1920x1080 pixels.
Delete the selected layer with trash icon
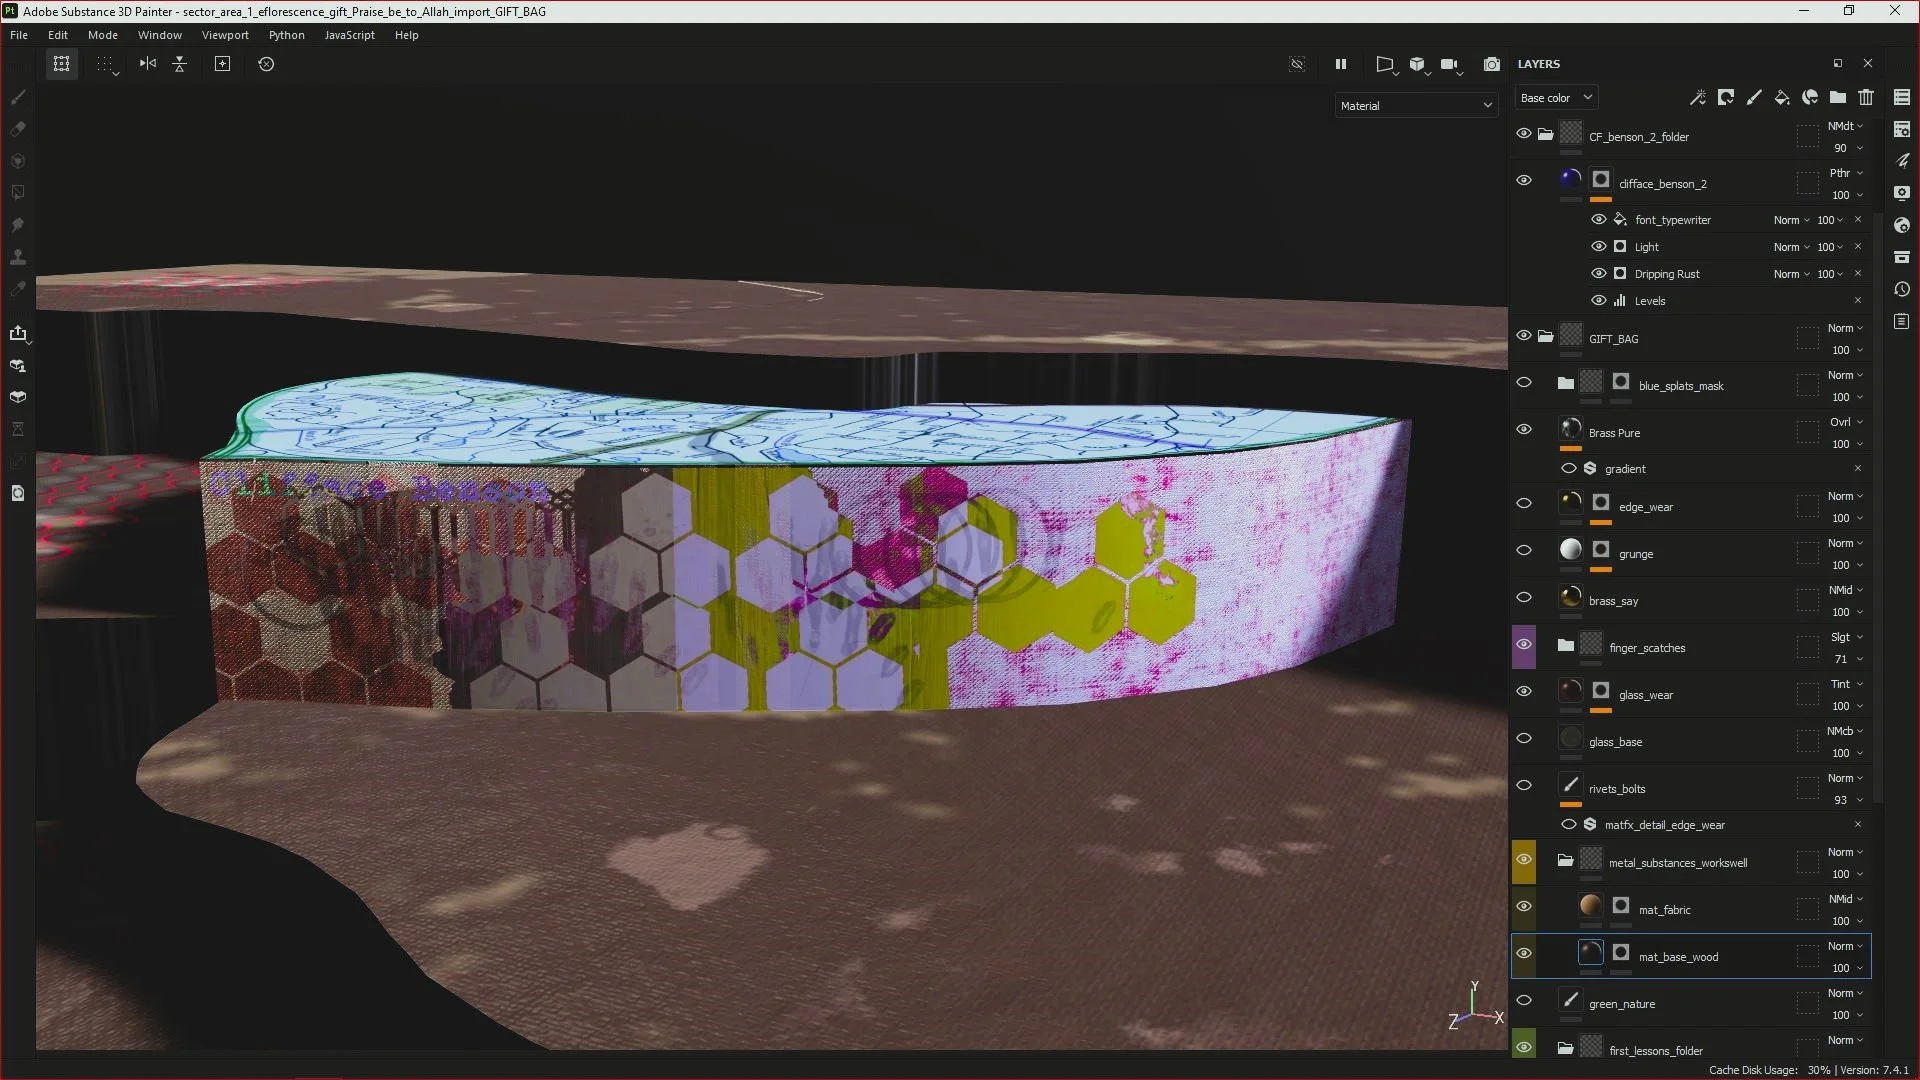1866,98
